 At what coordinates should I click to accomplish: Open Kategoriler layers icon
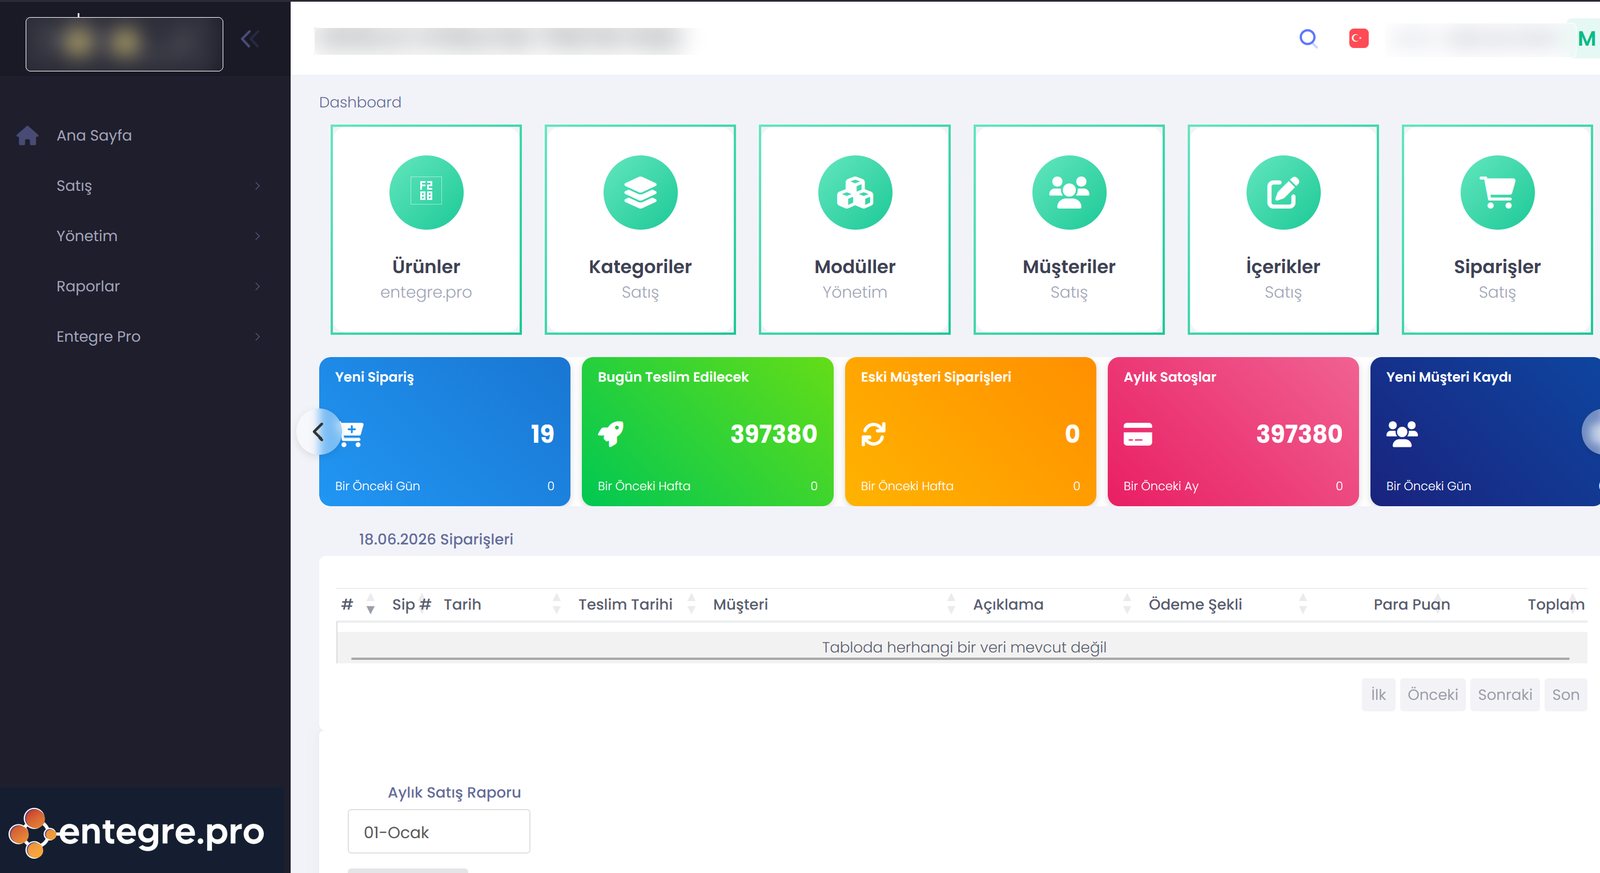point(640,192)
